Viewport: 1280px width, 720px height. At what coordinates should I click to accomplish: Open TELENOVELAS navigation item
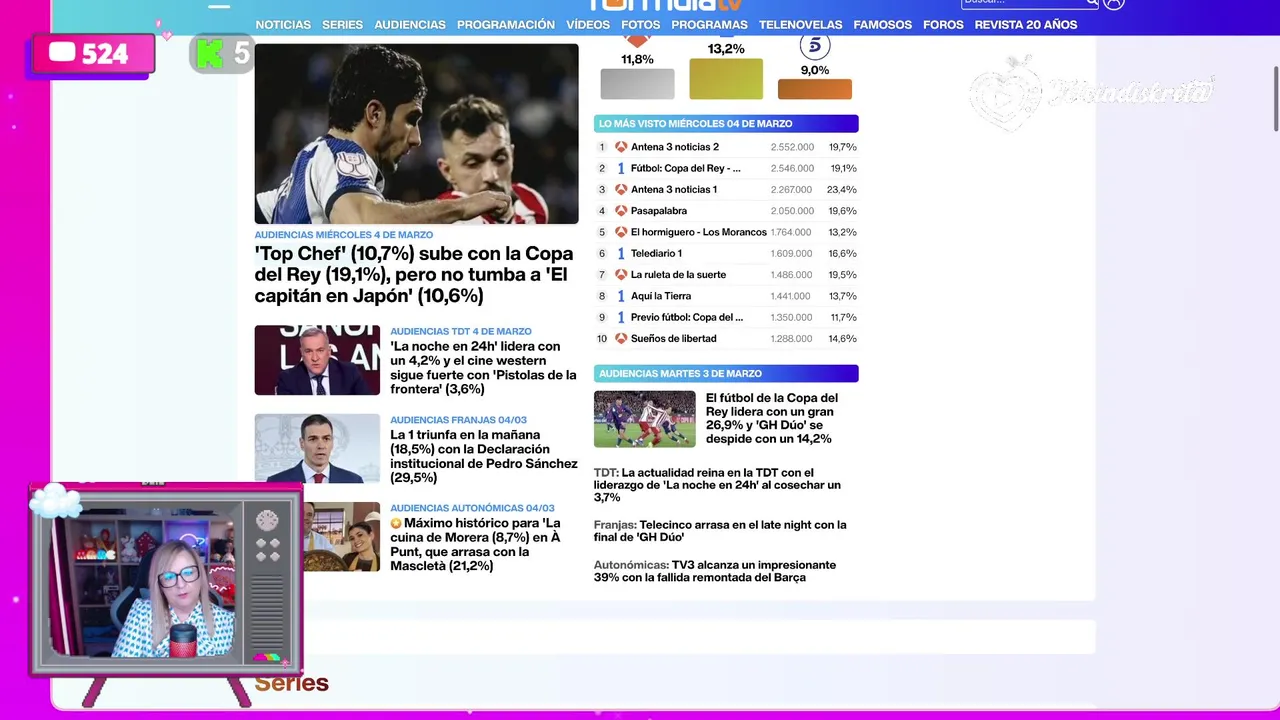[x=800, y=24]
